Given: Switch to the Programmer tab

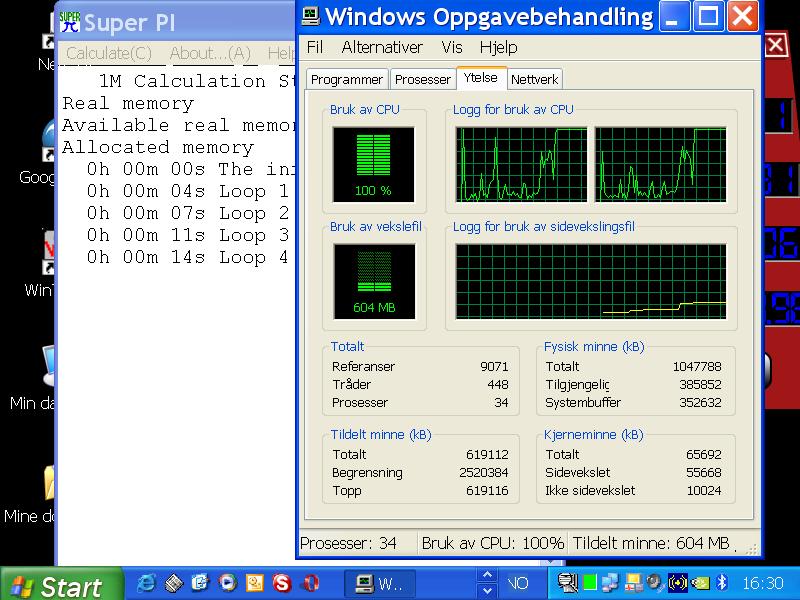Looking at the screenshot, I should point(347,80).
